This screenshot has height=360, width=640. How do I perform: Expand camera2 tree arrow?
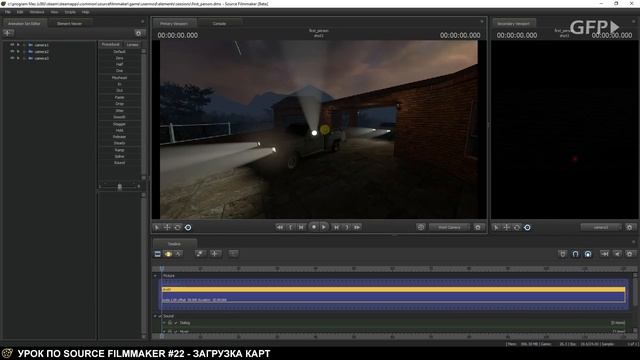18,51
